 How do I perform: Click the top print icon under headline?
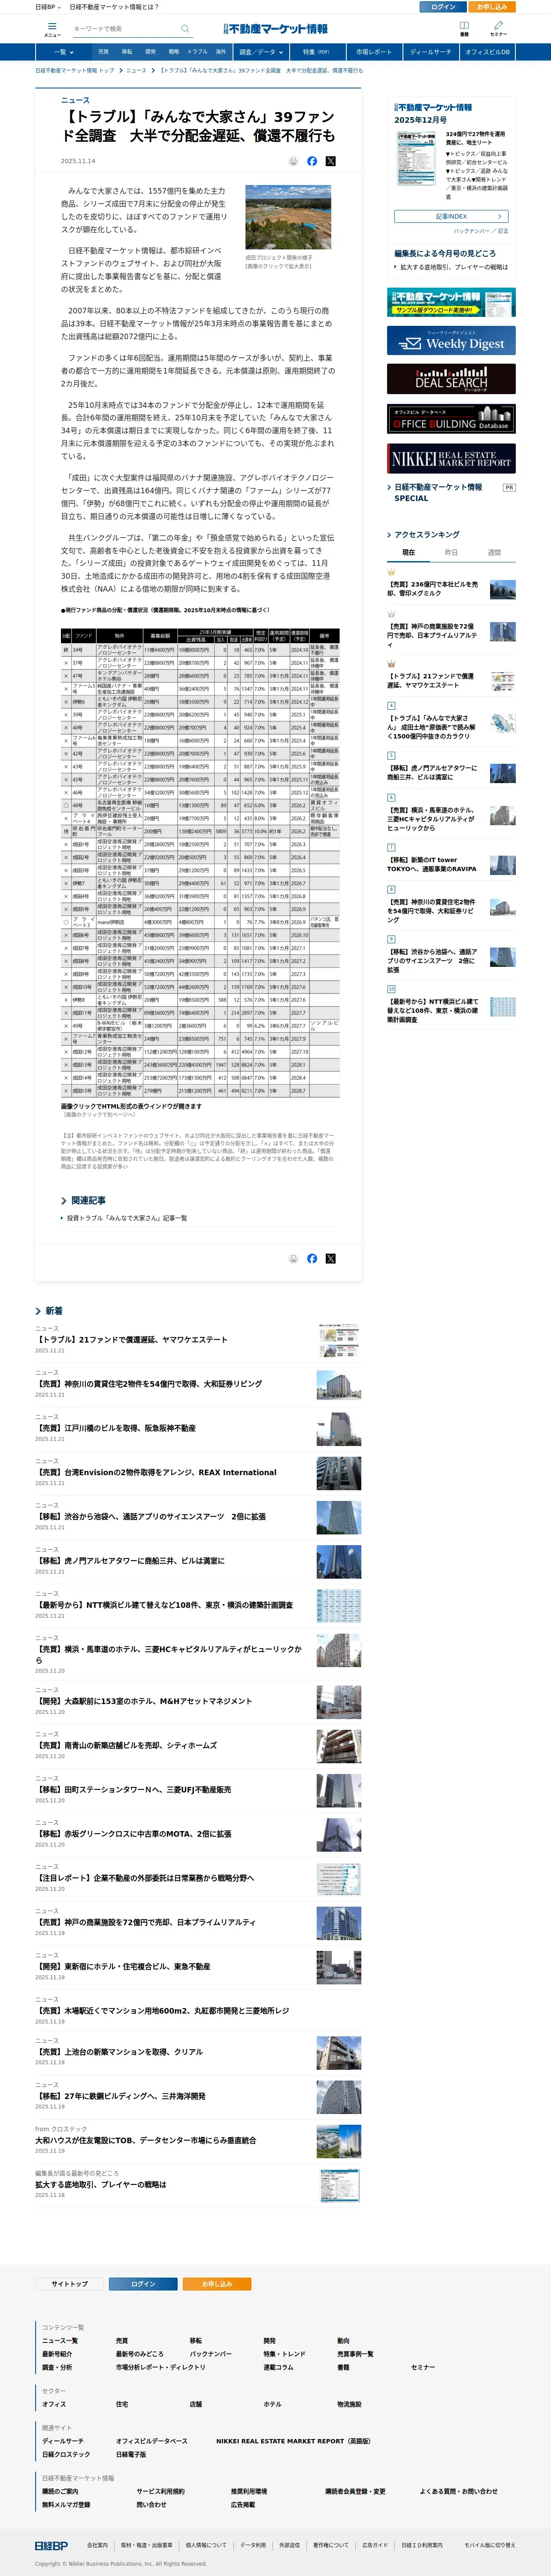coord(293,161)
